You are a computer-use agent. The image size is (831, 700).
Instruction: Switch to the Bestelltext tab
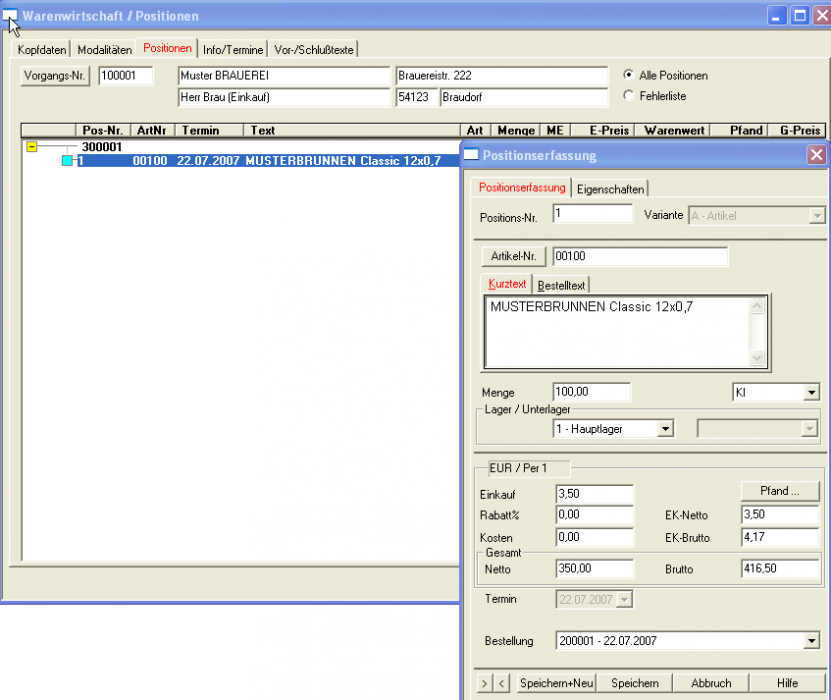click(561, 285)
